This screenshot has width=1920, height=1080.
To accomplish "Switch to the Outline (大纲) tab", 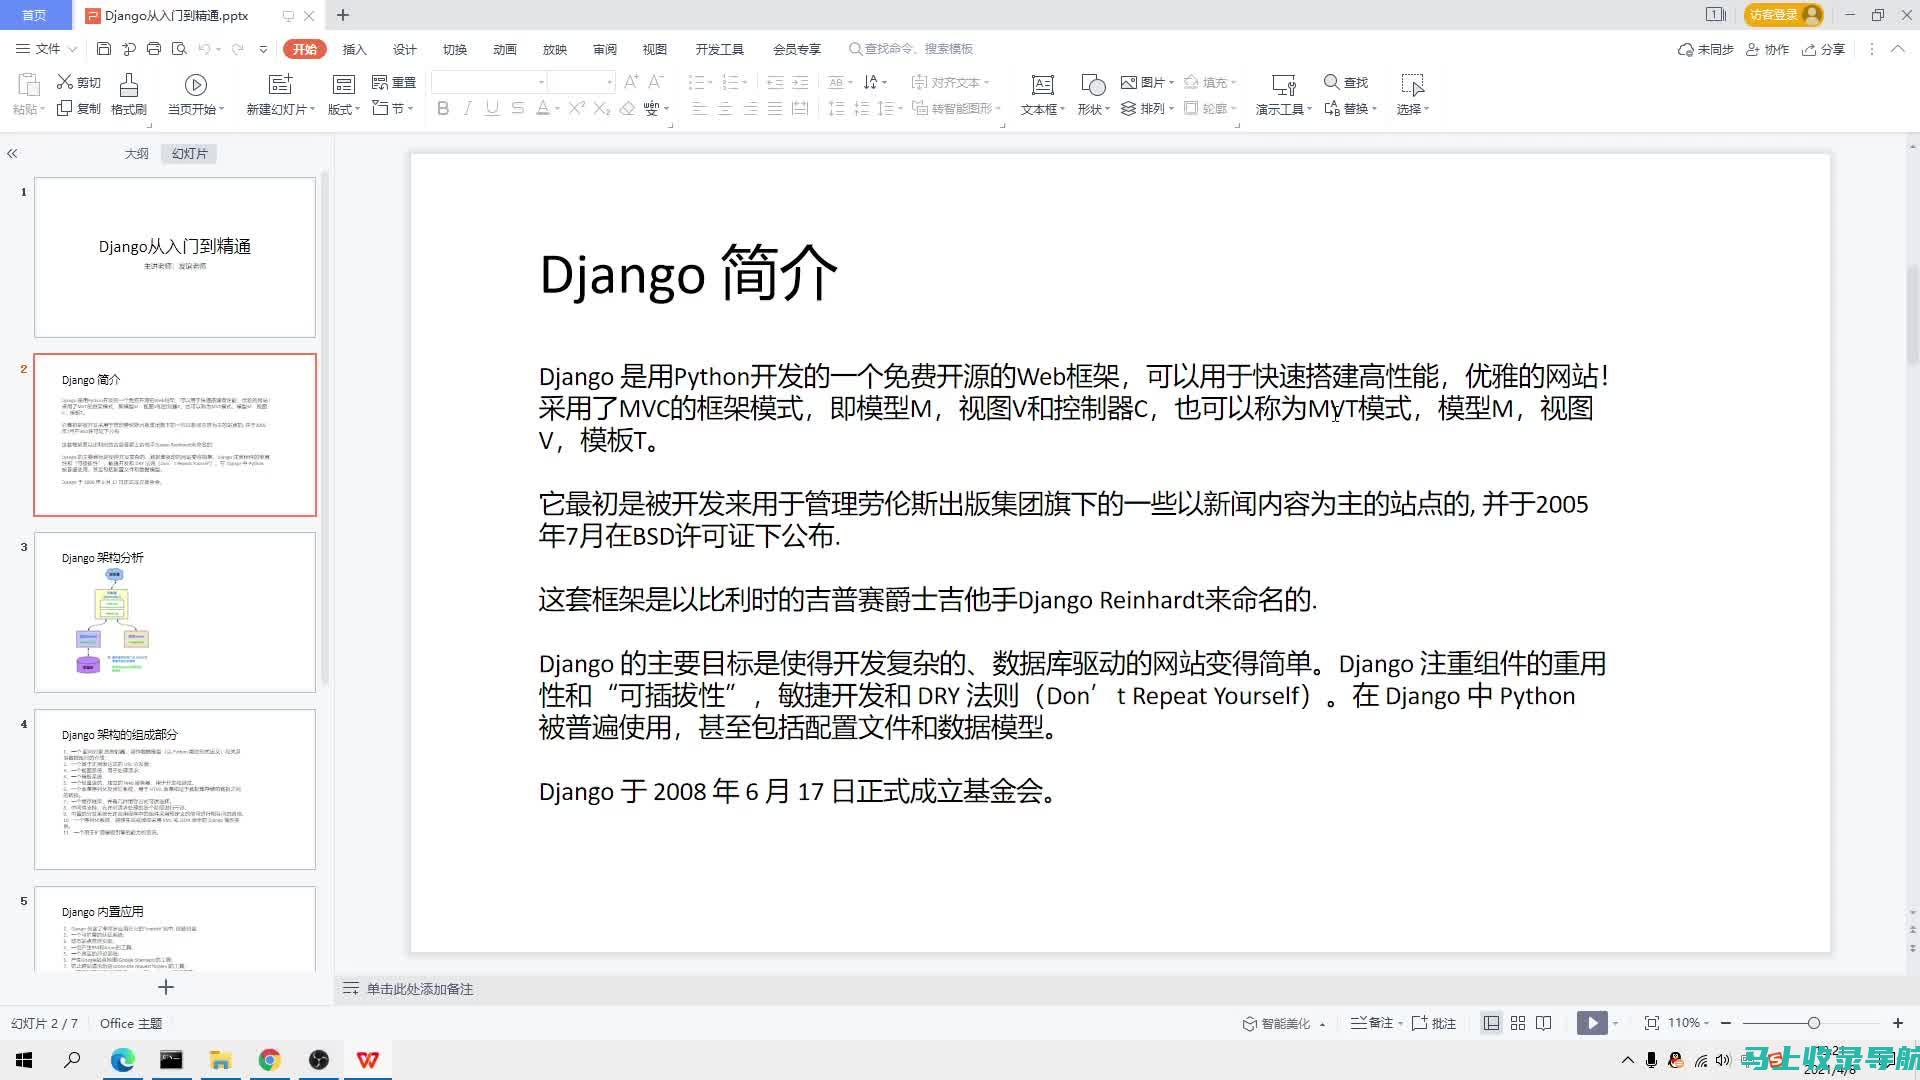I will pyautogui.click(x=136, y=153).
